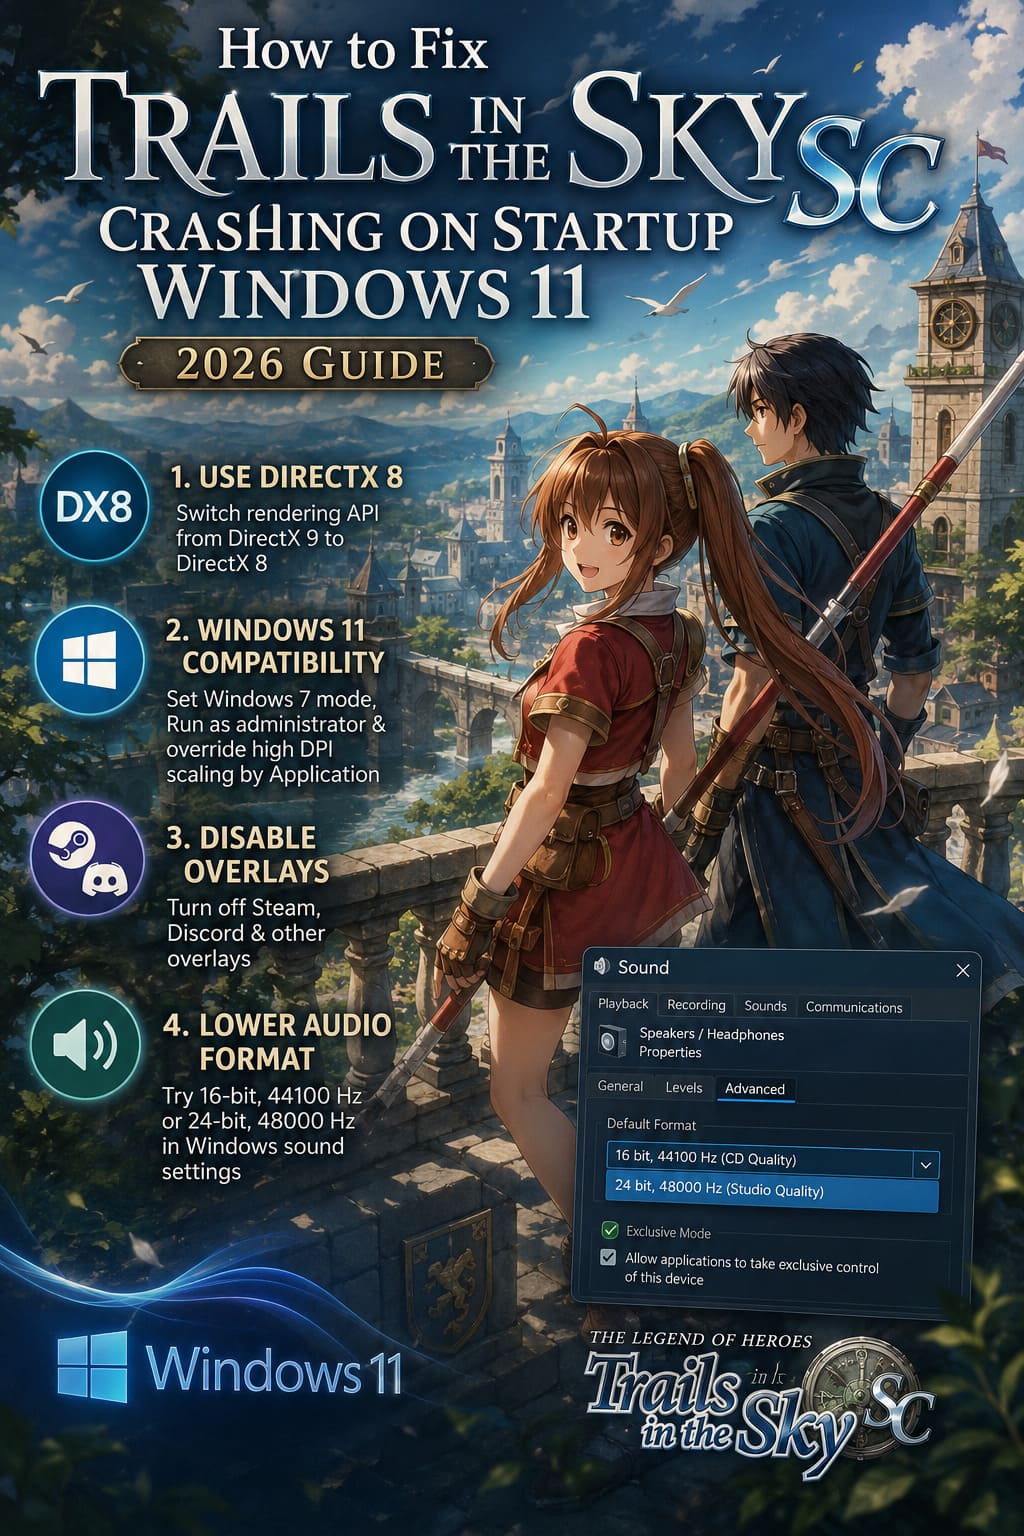
Task: Open the Levels properties tab
Action: 684,1087
